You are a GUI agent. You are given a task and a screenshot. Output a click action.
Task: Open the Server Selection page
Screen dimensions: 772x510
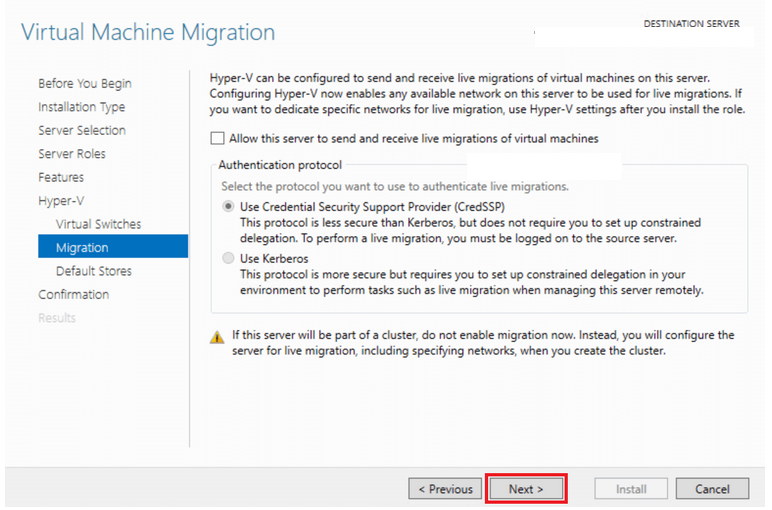[x=82, y=130]
